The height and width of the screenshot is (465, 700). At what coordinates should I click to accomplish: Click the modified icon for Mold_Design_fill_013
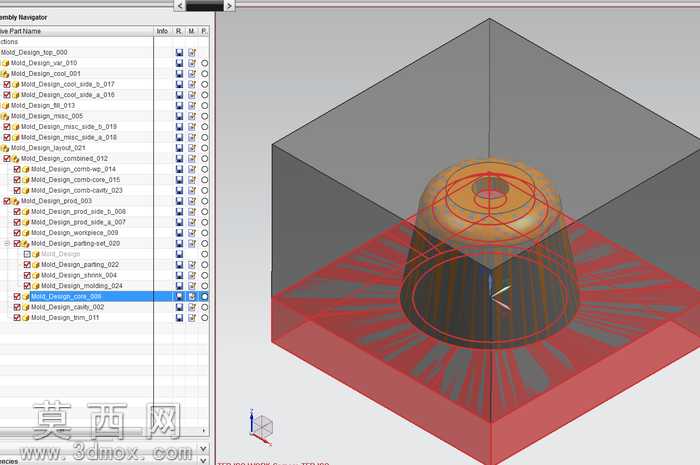192,106
